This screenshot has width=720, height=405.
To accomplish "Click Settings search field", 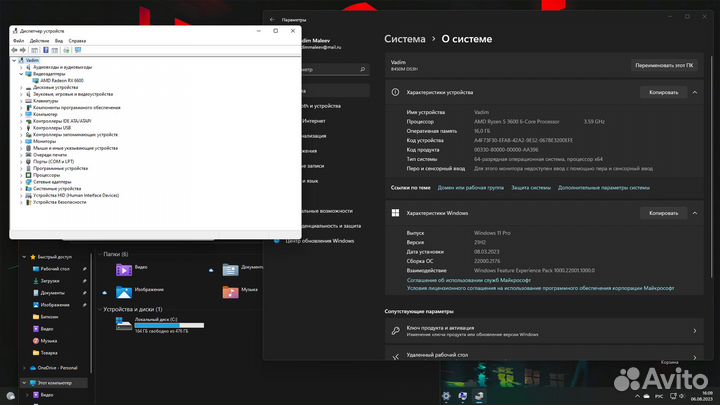I will 333,69.
